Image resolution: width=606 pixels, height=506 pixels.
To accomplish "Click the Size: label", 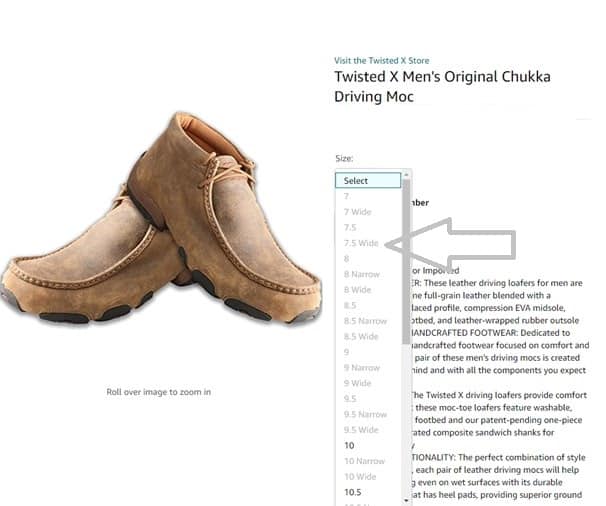I will pos(344,158).
